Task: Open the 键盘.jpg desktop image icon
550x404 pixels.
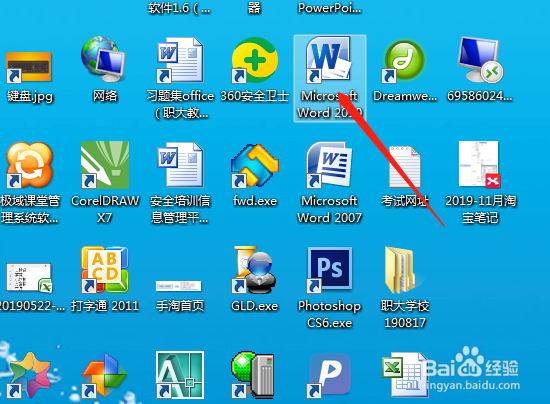Action: click(x=29, y=67)
